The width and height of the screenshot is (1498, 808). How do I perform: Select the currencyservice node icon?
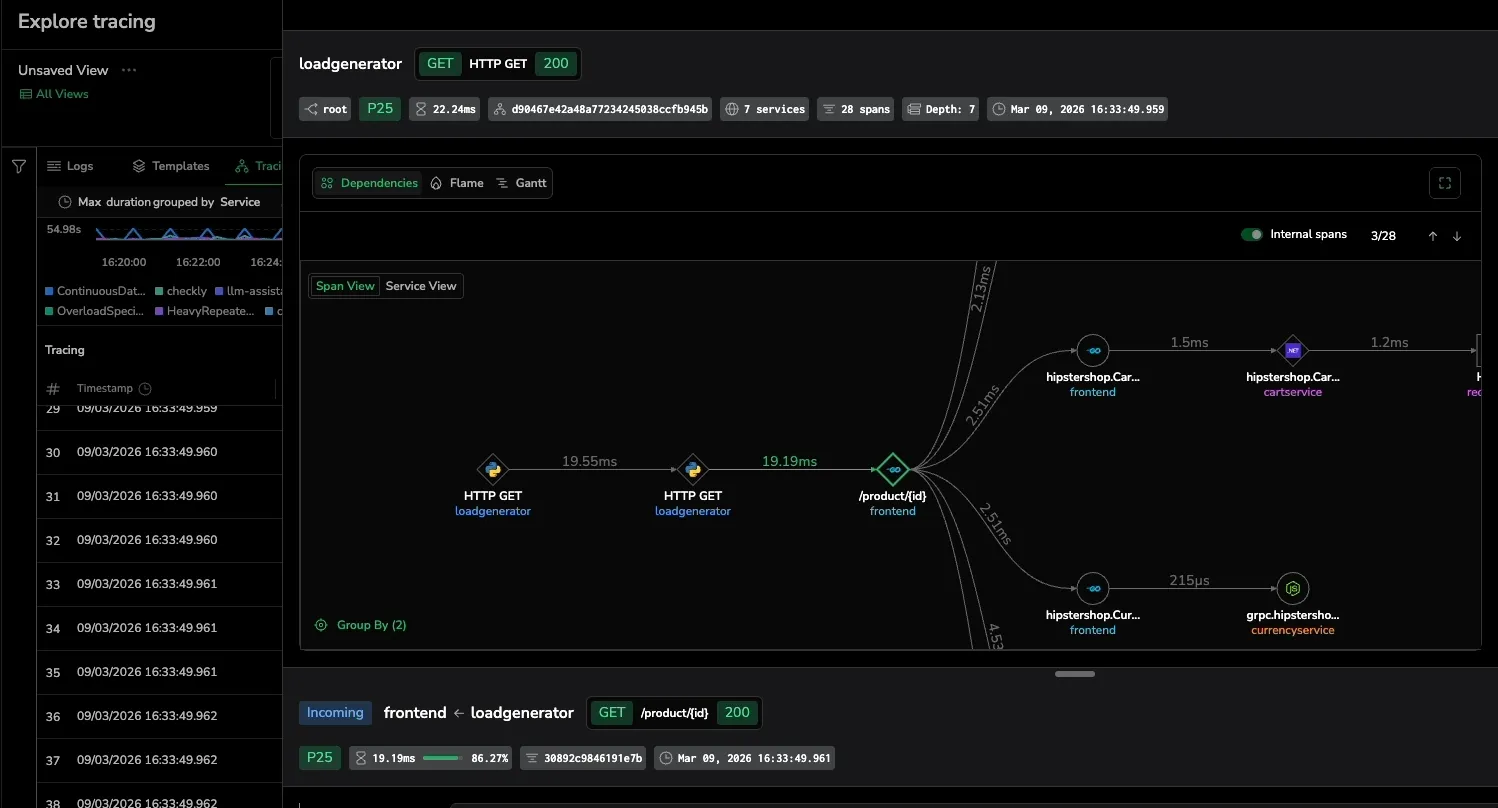click(x=1293, y=588)
